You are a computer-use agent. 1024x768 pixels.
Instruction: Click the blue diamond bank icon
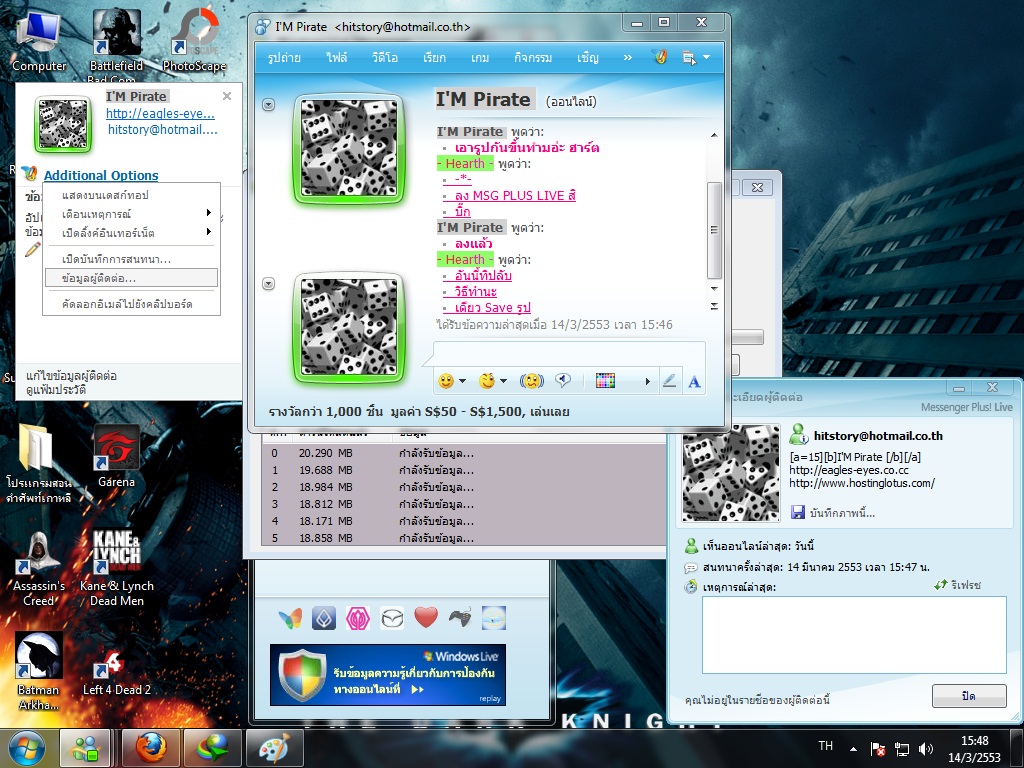(324, 618)
